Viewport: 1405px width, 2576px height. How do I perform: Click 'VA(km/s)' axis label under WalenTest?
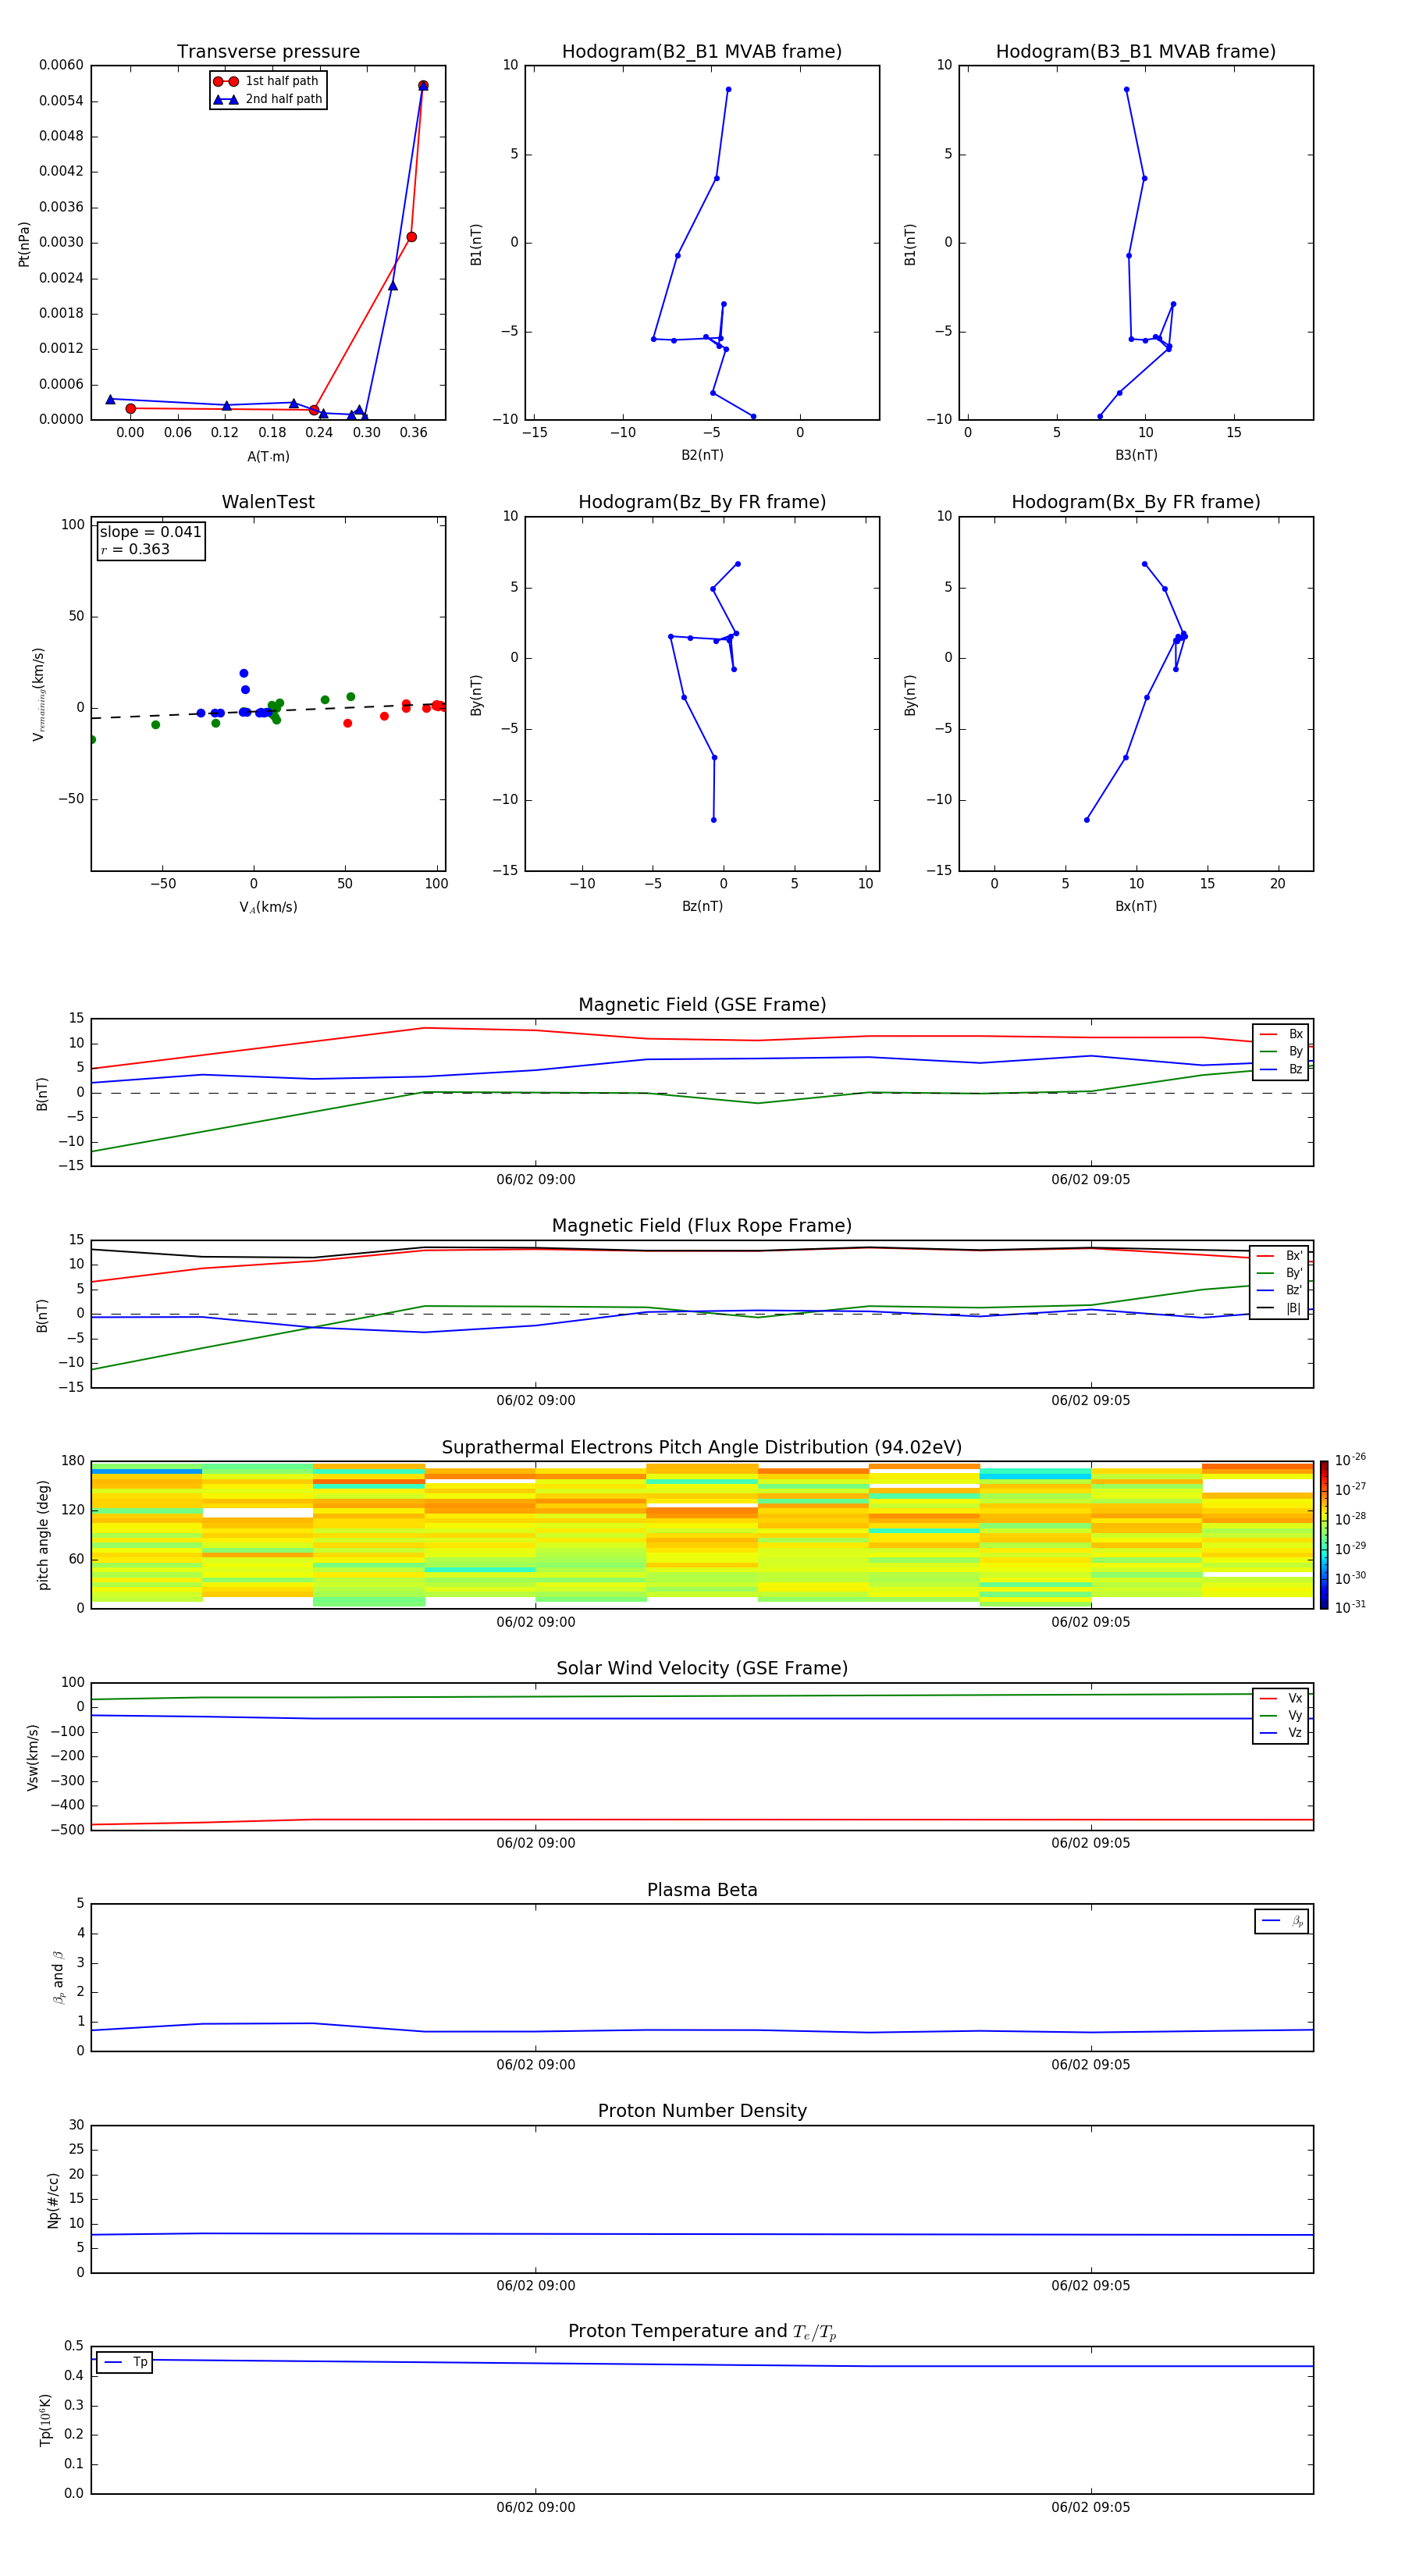pyautogui.click(x=268, y=907)
